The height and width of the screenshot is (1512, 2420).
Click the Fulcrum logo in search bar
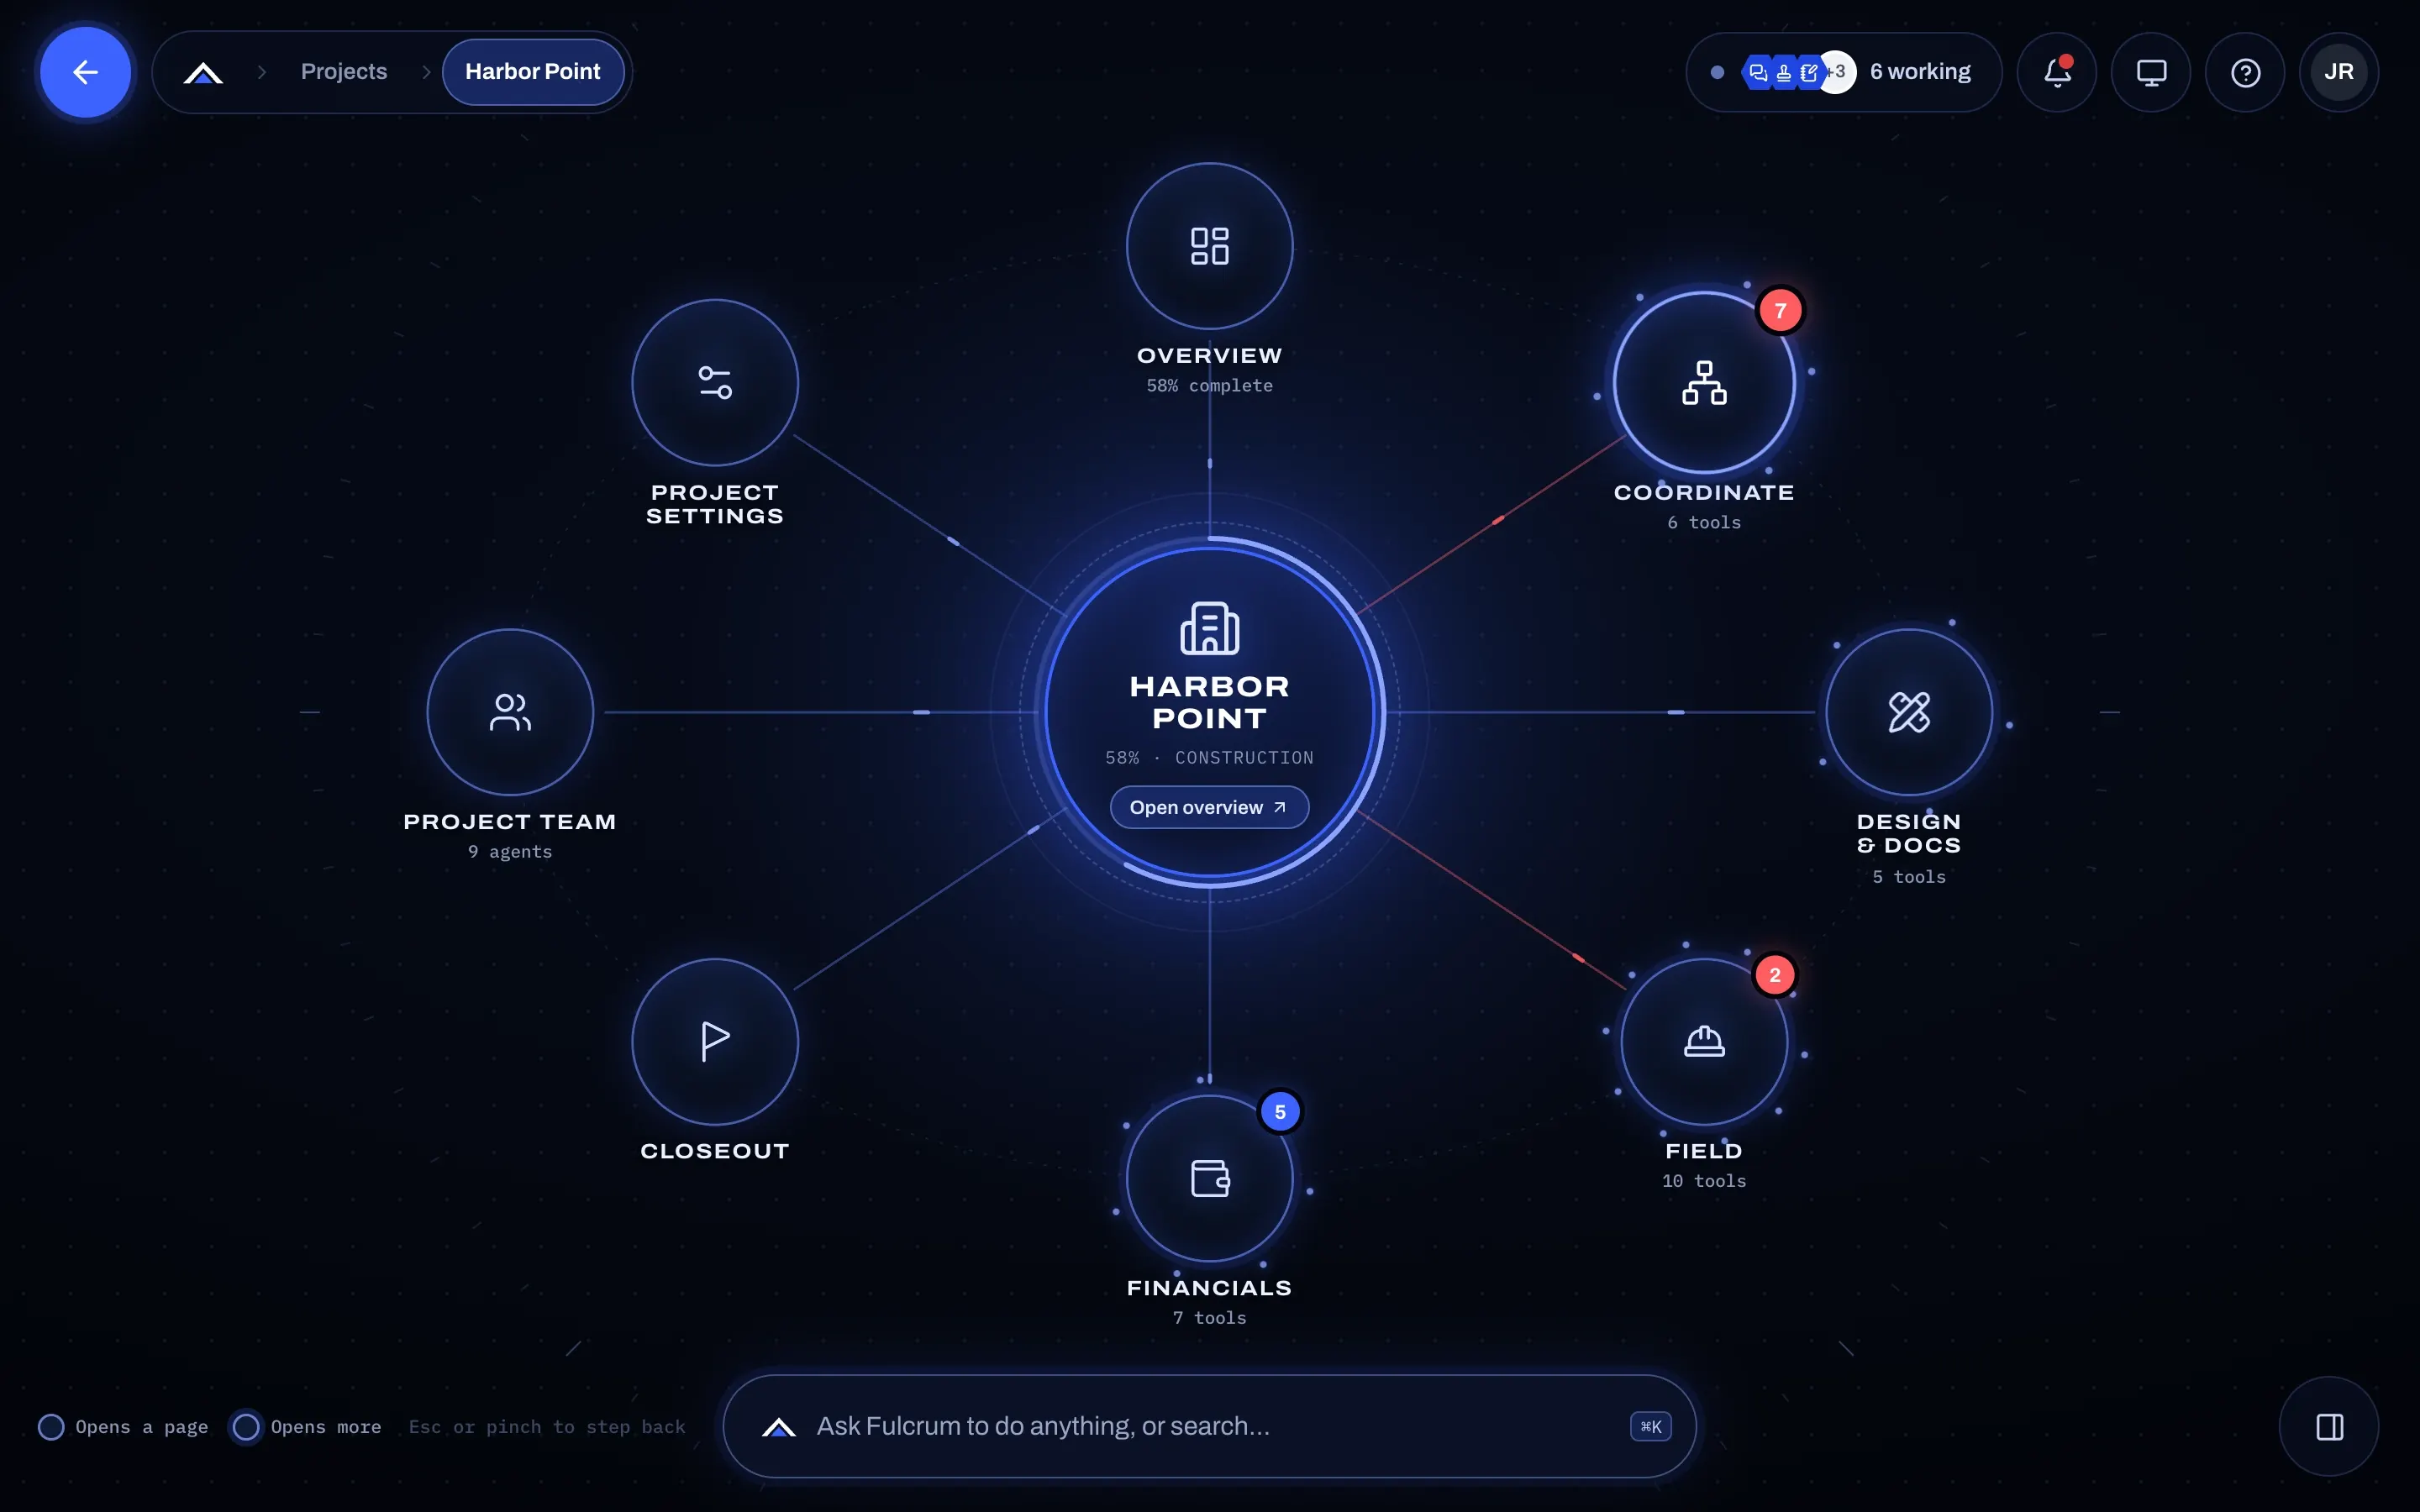(778, 1427)
